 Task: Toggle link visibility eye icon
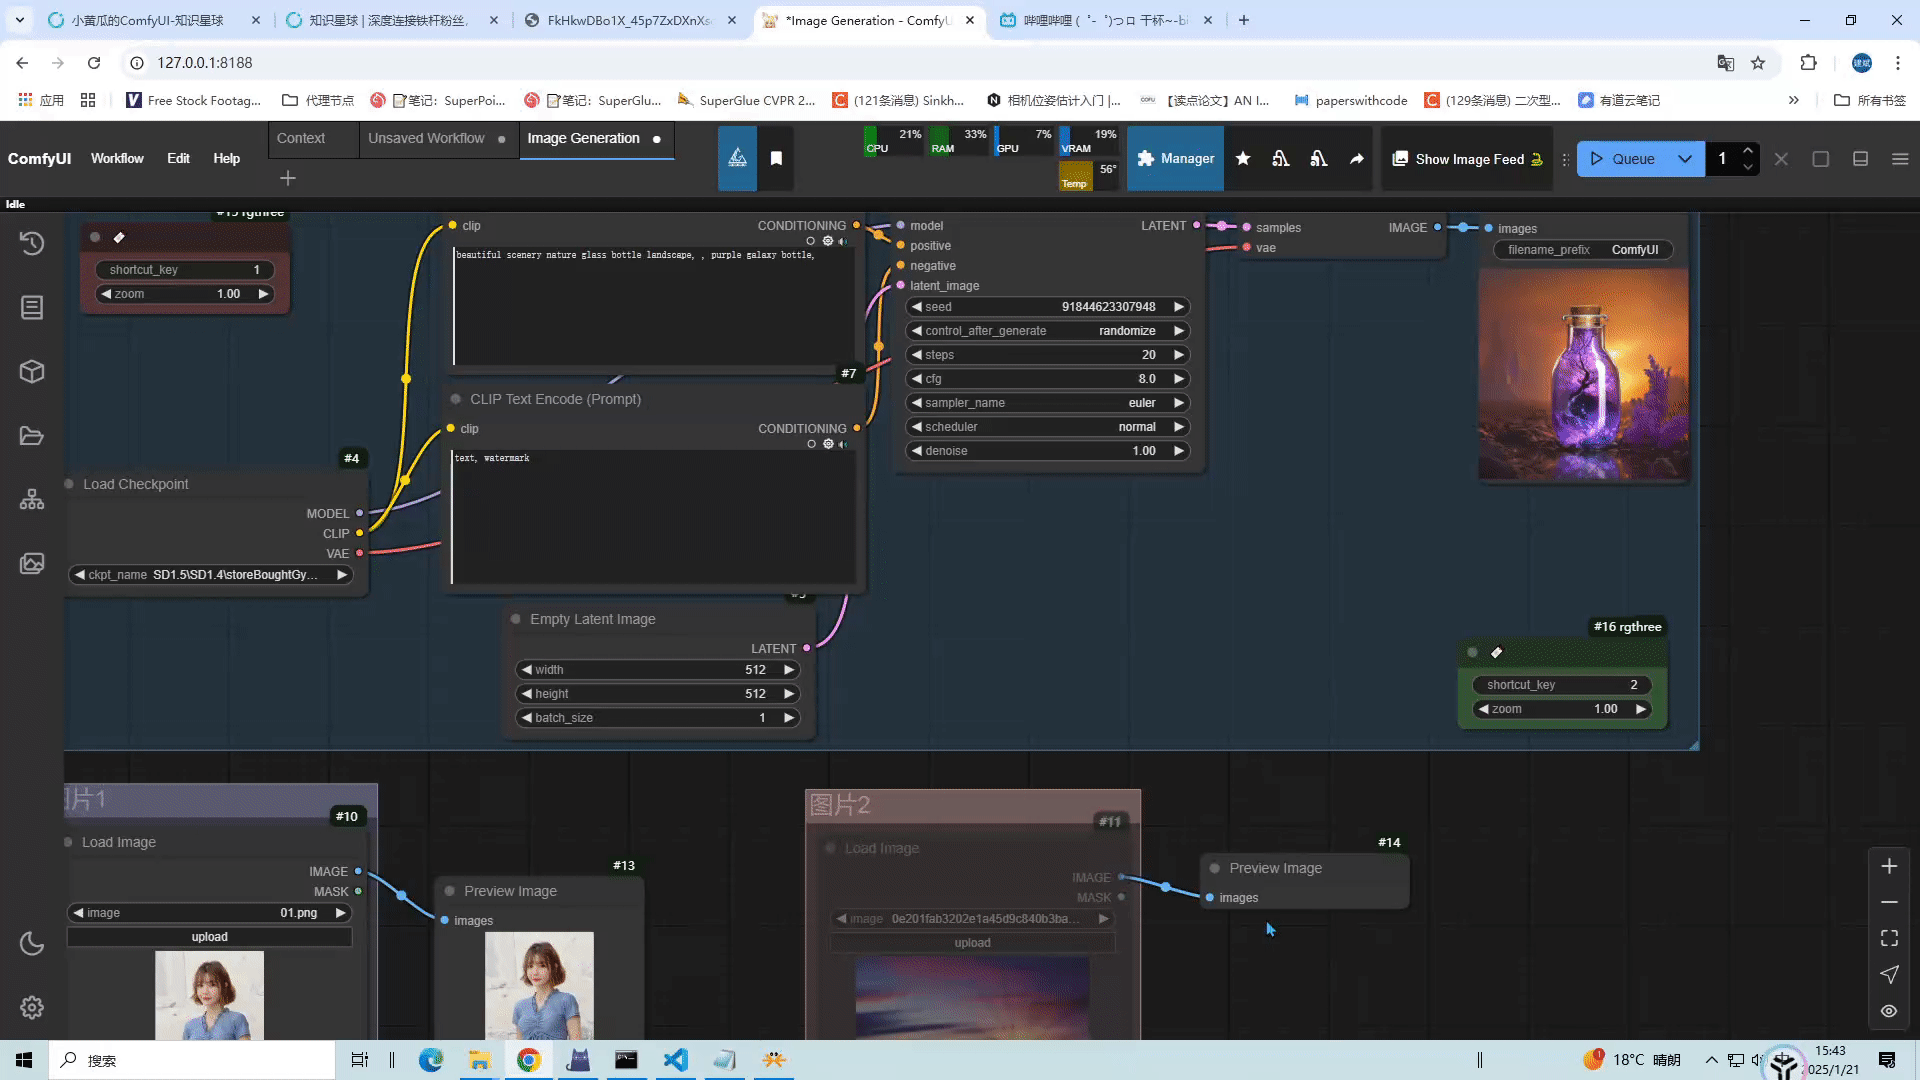[x=1888, y=1010]
